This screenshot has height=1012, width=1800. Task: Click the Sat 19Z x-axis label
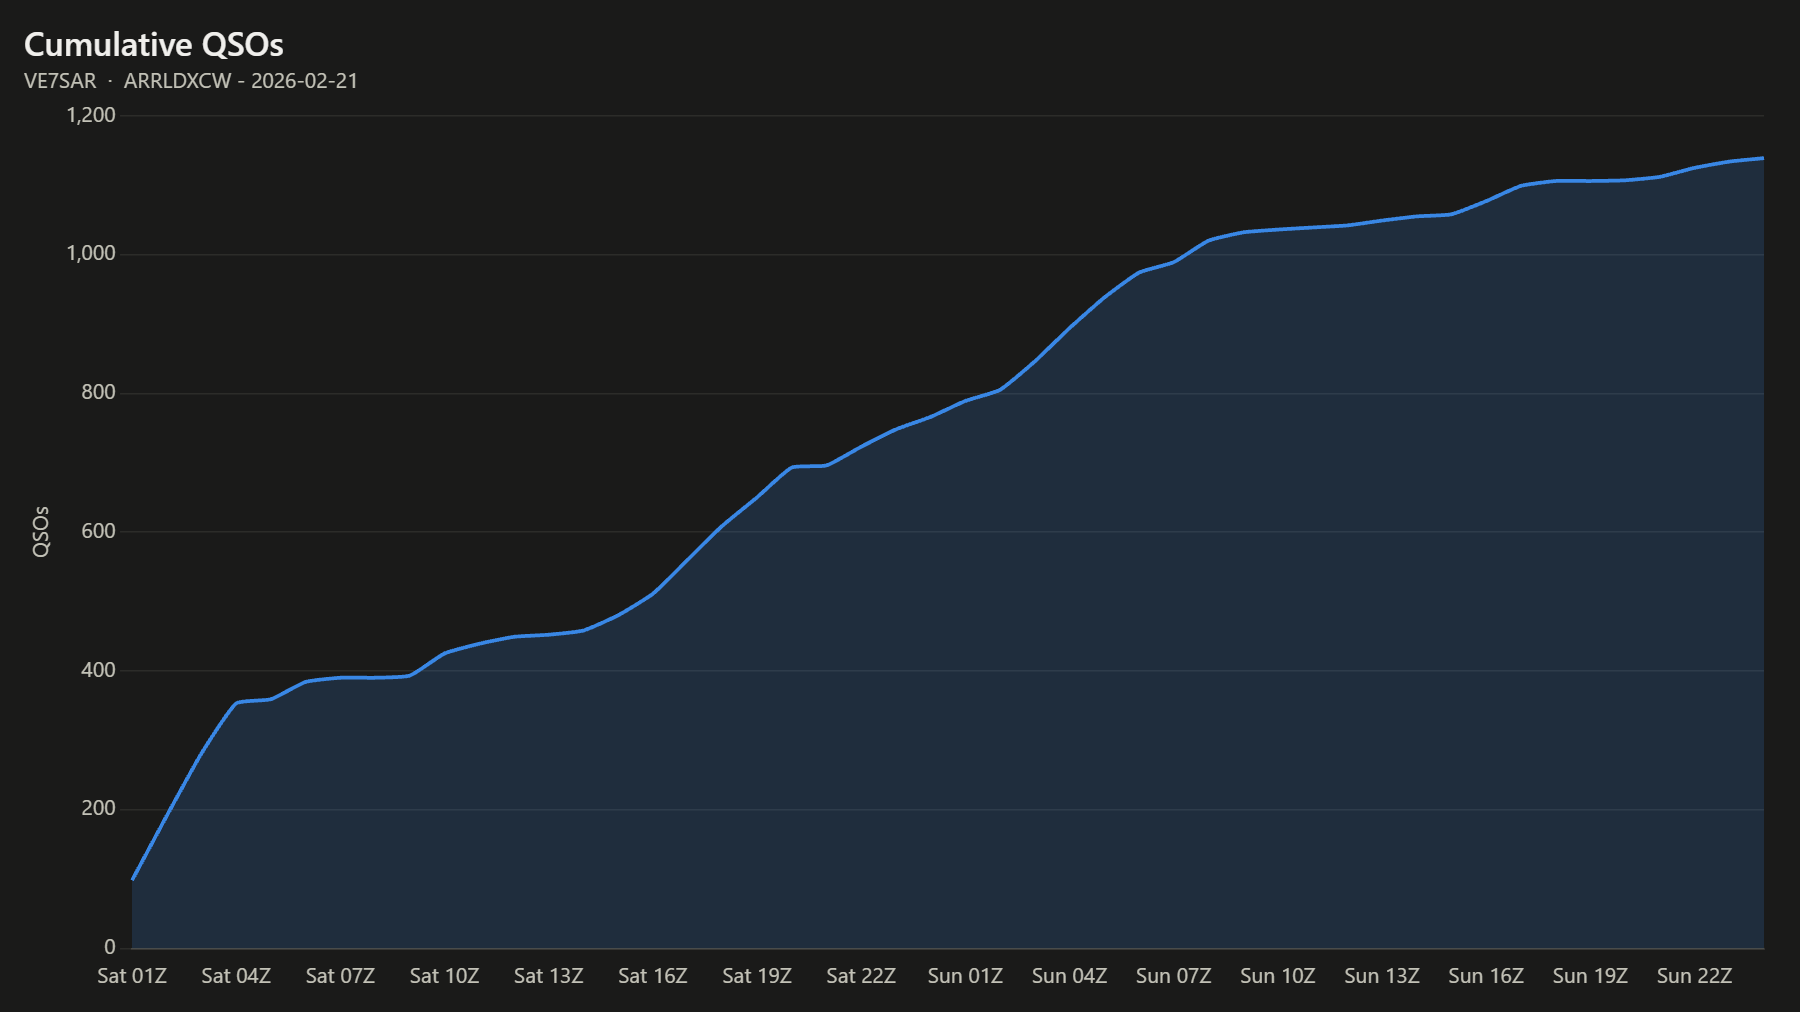pos(757,976)
